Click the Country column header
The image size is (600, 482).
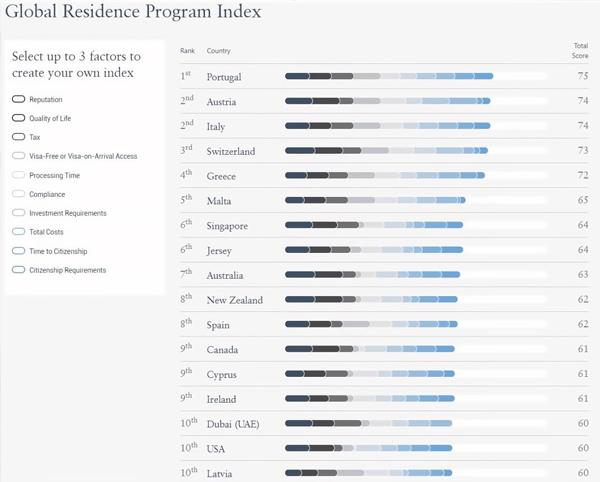point(217,50)
